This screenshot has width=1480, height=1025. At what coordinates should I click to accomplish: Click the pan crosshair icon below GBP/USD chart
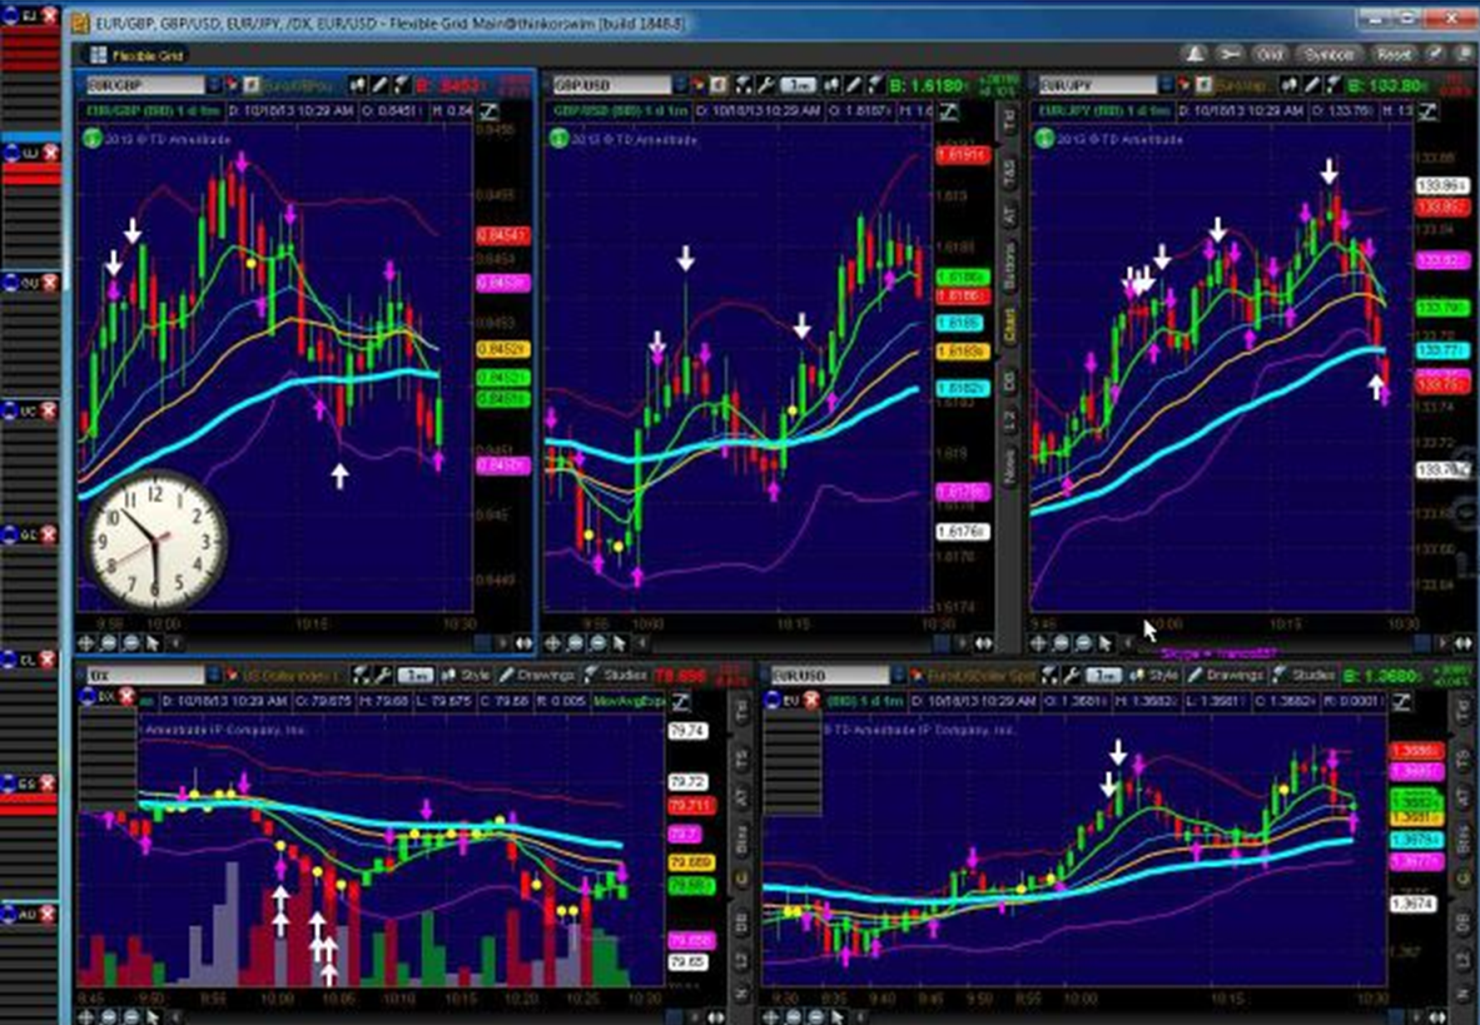pyautogui.click(x=552, y=643)
